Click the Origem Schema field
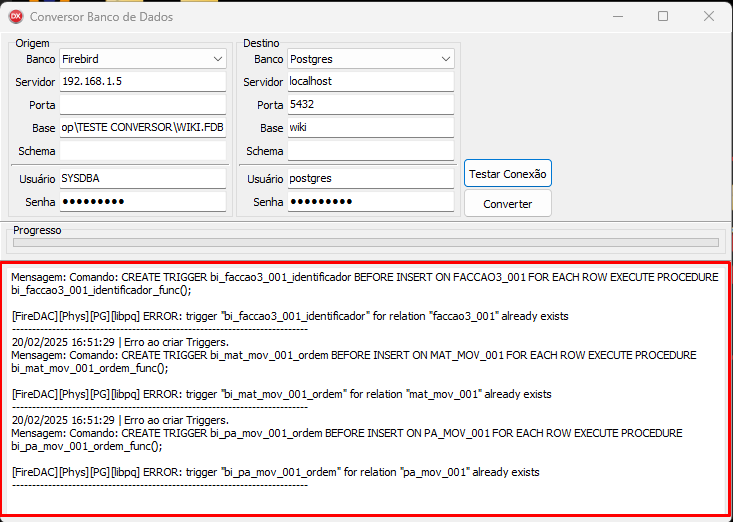This screenshot has width=733, height=522. pos(143,151)
